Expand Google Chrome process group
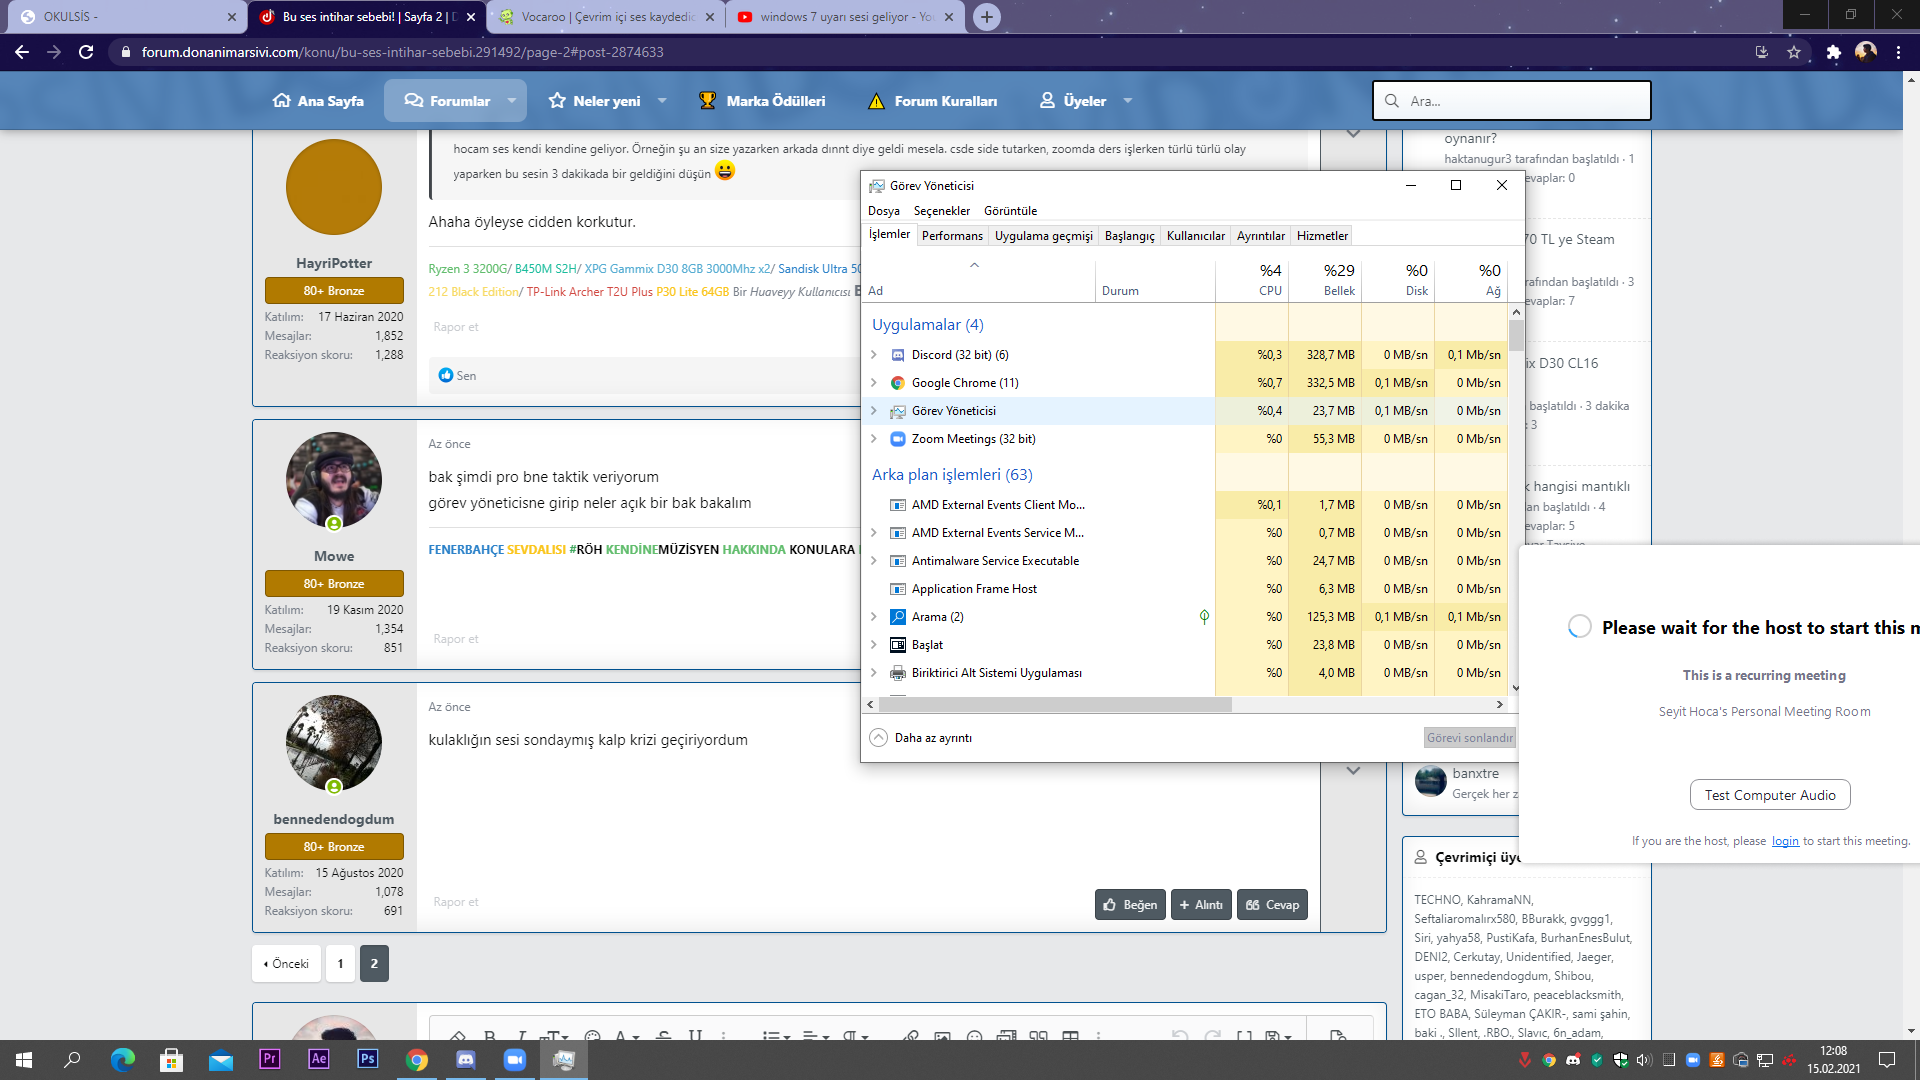The width and height of the screenshot is (1920, 1080). [874, 383]
